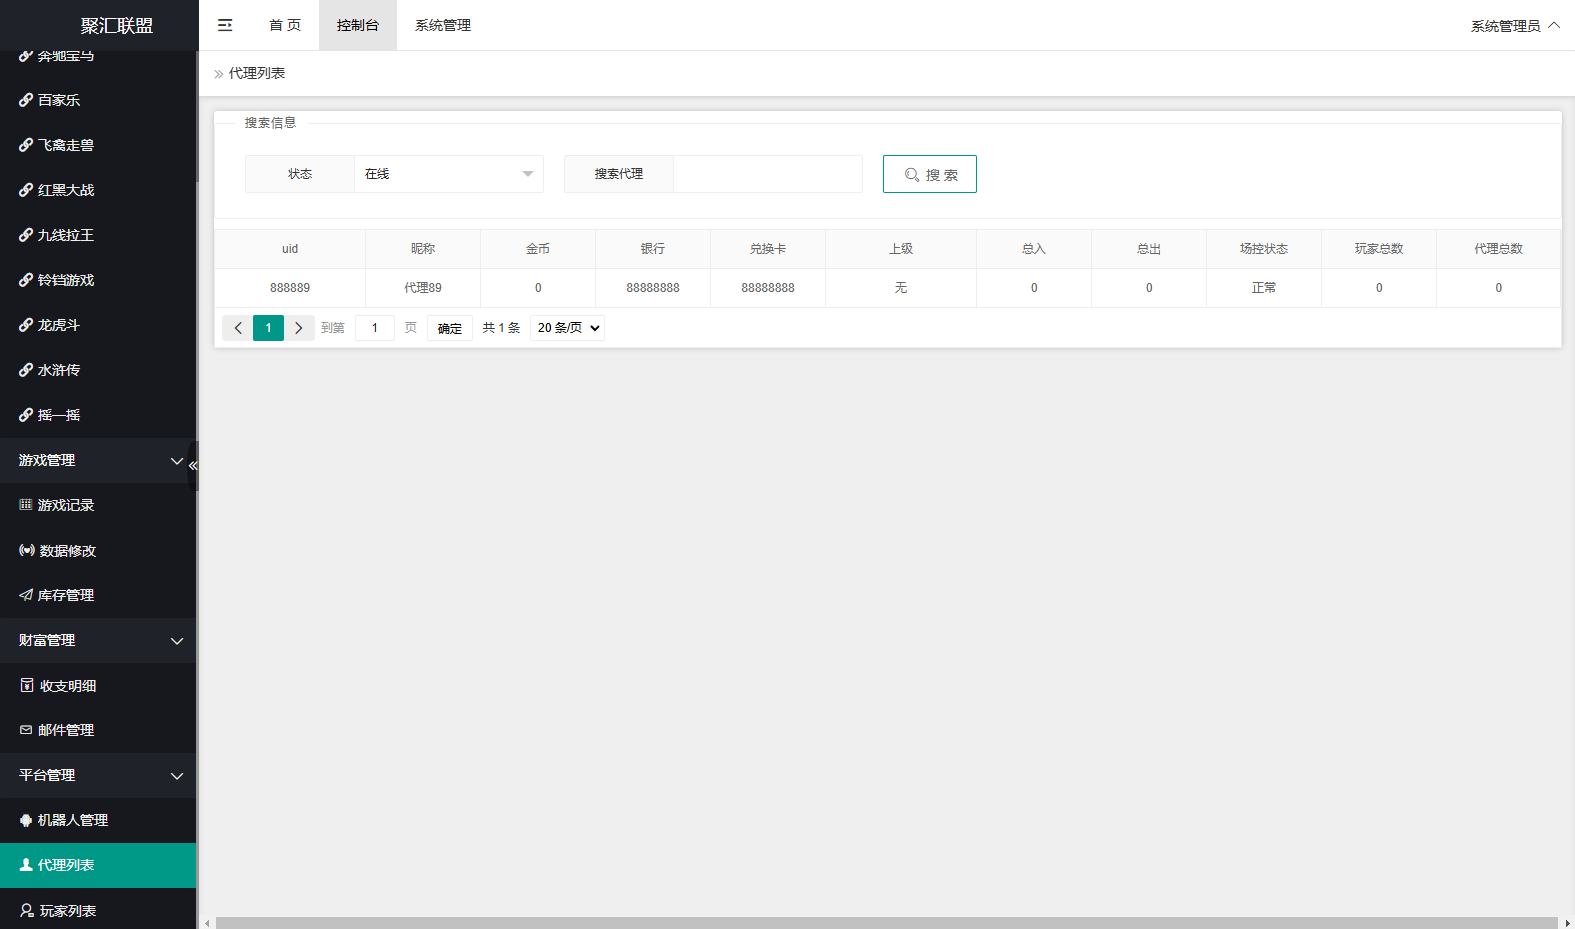Click the horizontal scrollbar at bottom

click(886, 923)
